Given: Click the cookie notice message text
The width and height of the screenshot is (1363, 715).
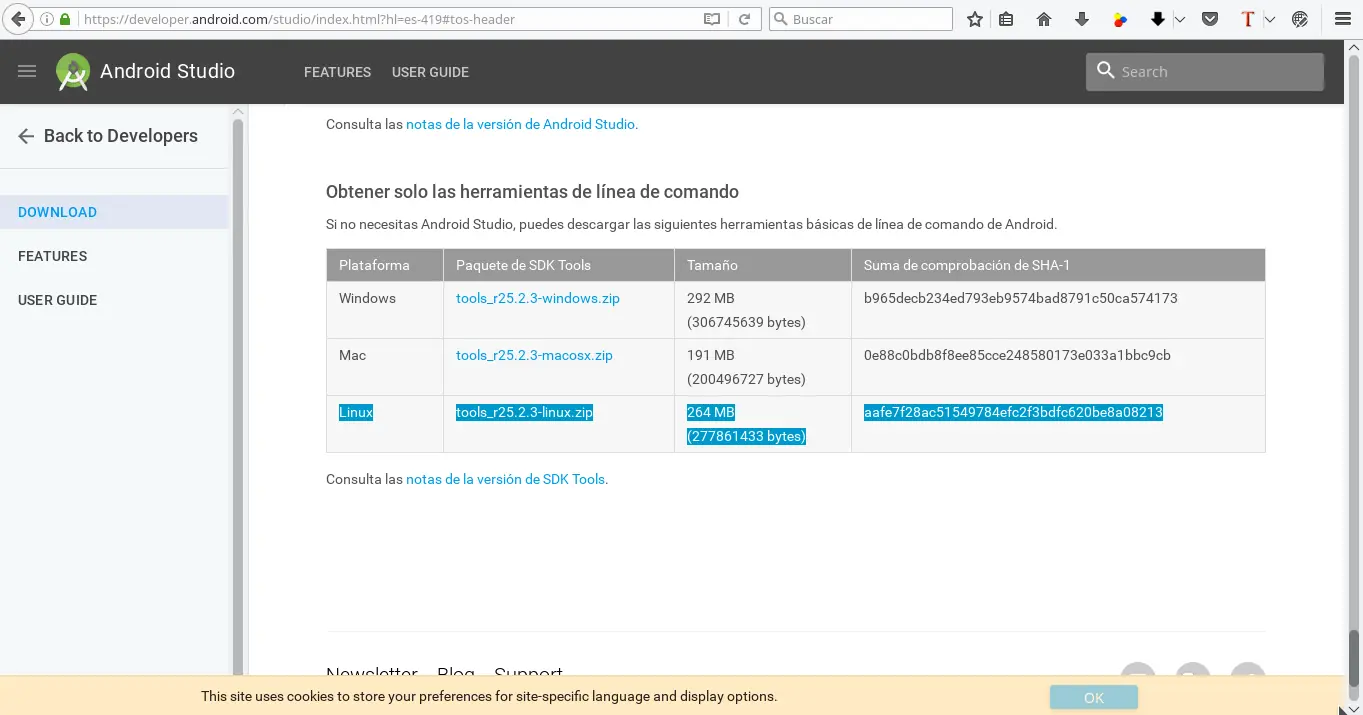Looking at the screenshot, I should pyautogui.click(x=489, y=696).
